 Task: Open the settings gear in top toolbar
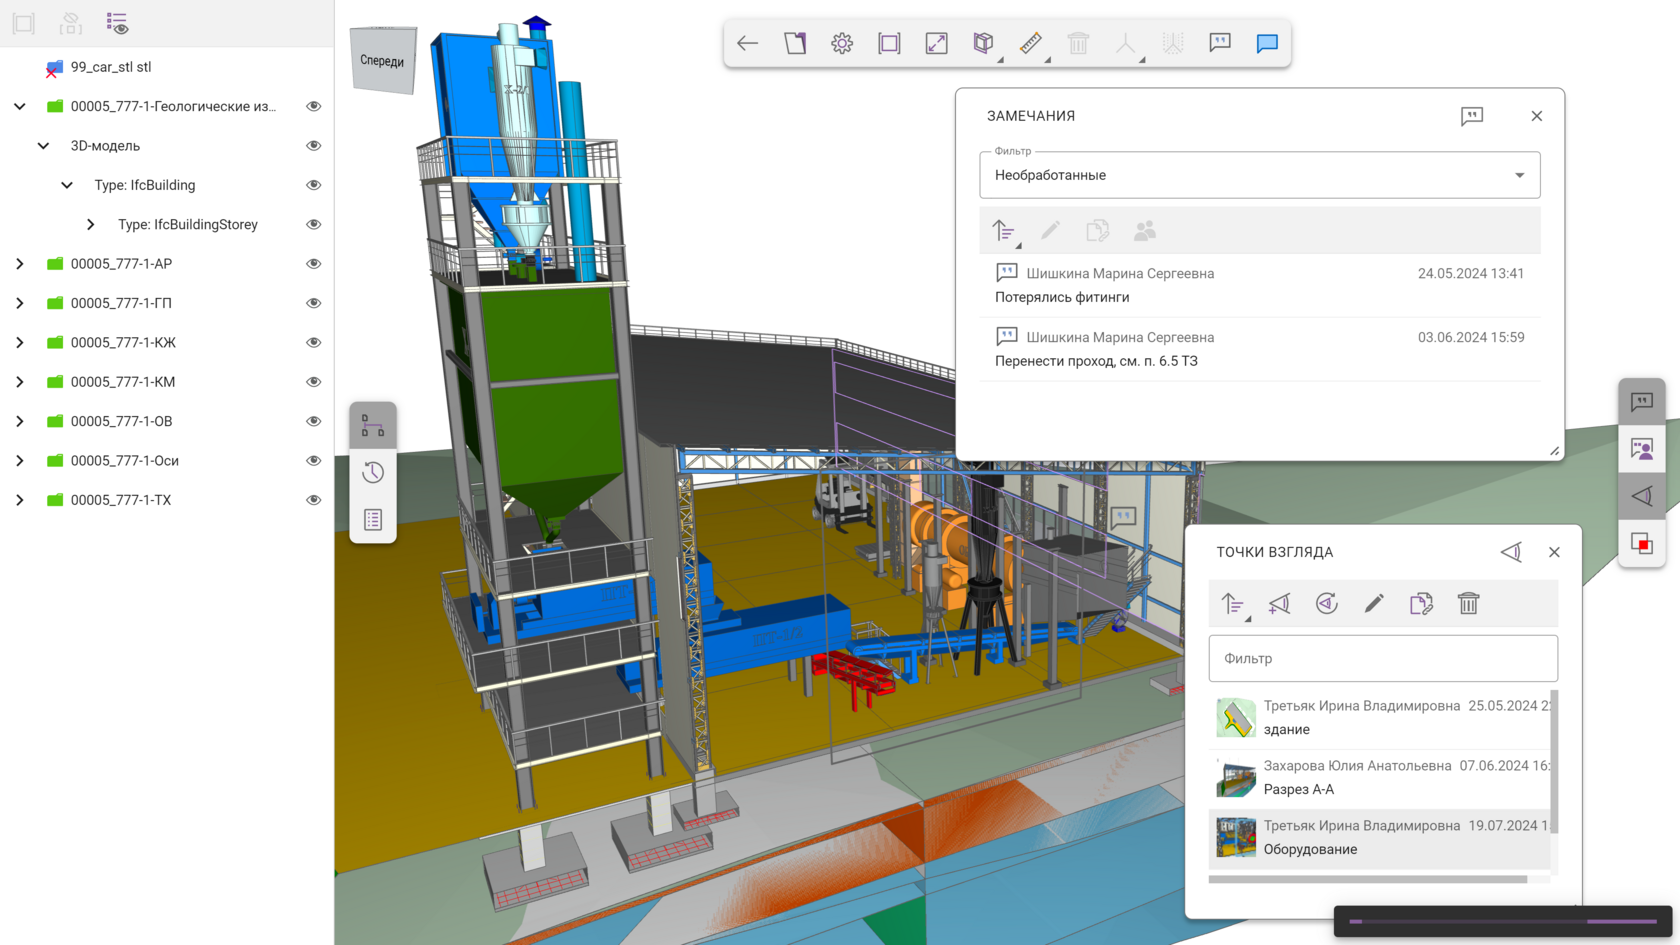tap(842, 43)
